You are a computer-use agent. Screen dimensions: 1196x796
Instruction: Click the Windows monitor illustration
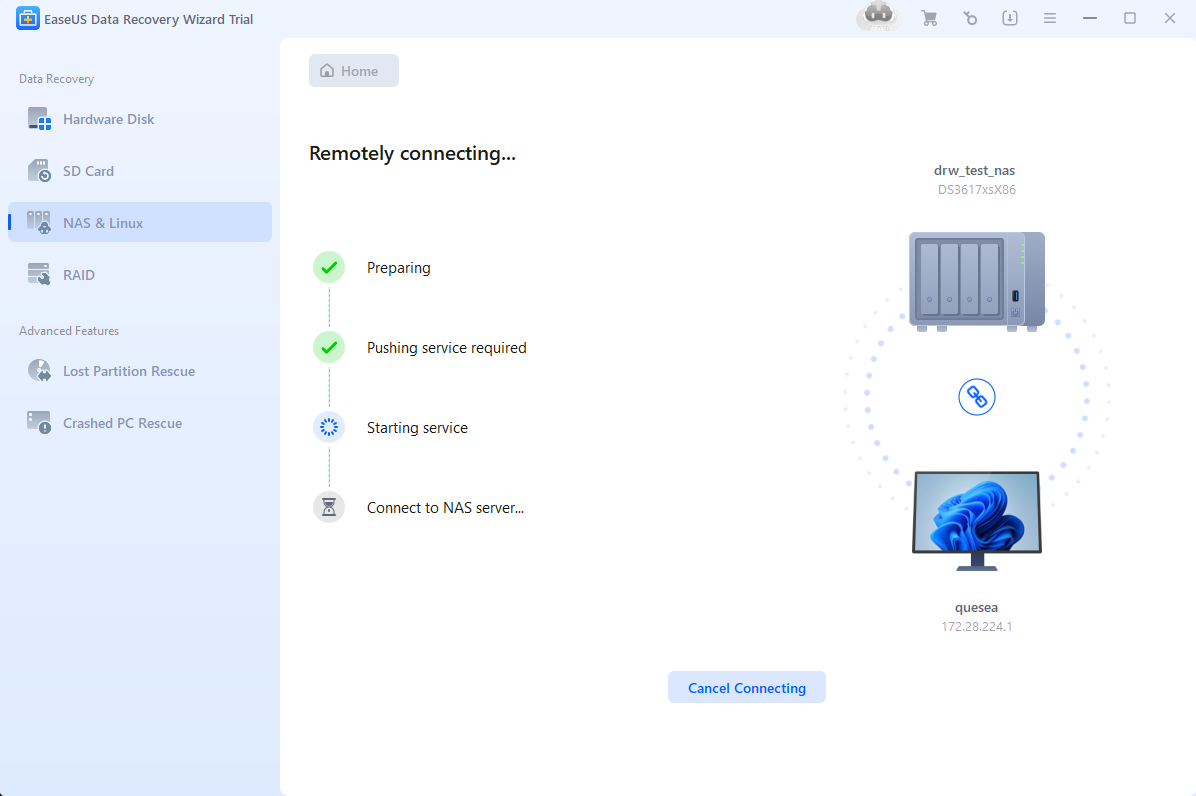coord(976,521)
